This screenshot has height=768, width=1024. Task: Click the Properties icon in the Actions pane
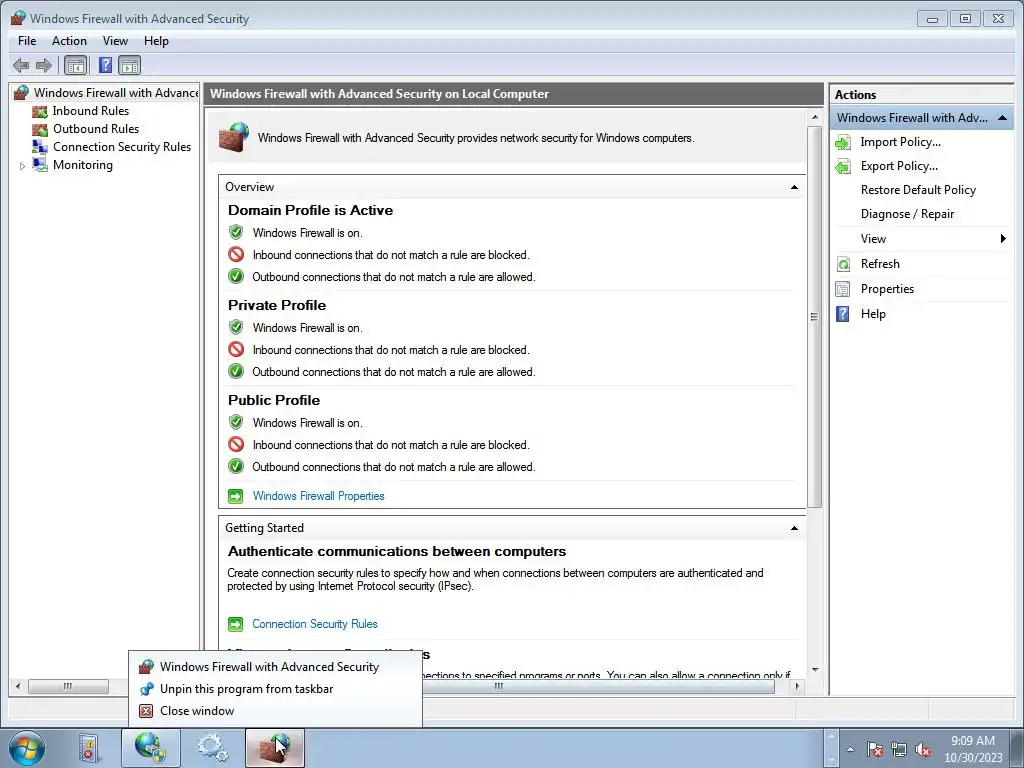click(x=843, y=289)
